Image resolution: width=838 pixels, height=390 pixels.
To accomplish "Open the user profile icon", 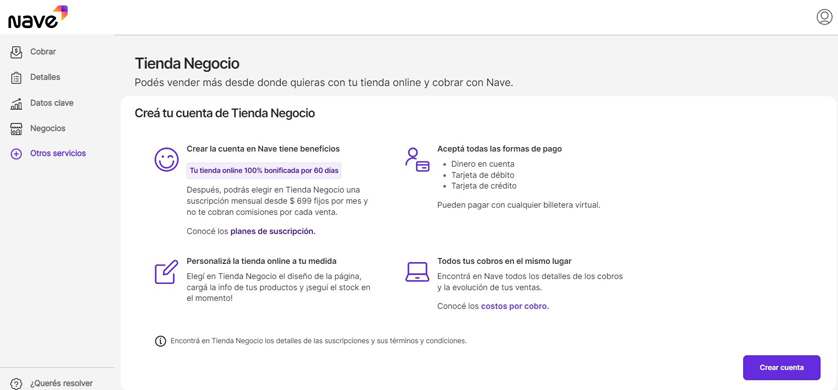I will [x=824, y=17].
